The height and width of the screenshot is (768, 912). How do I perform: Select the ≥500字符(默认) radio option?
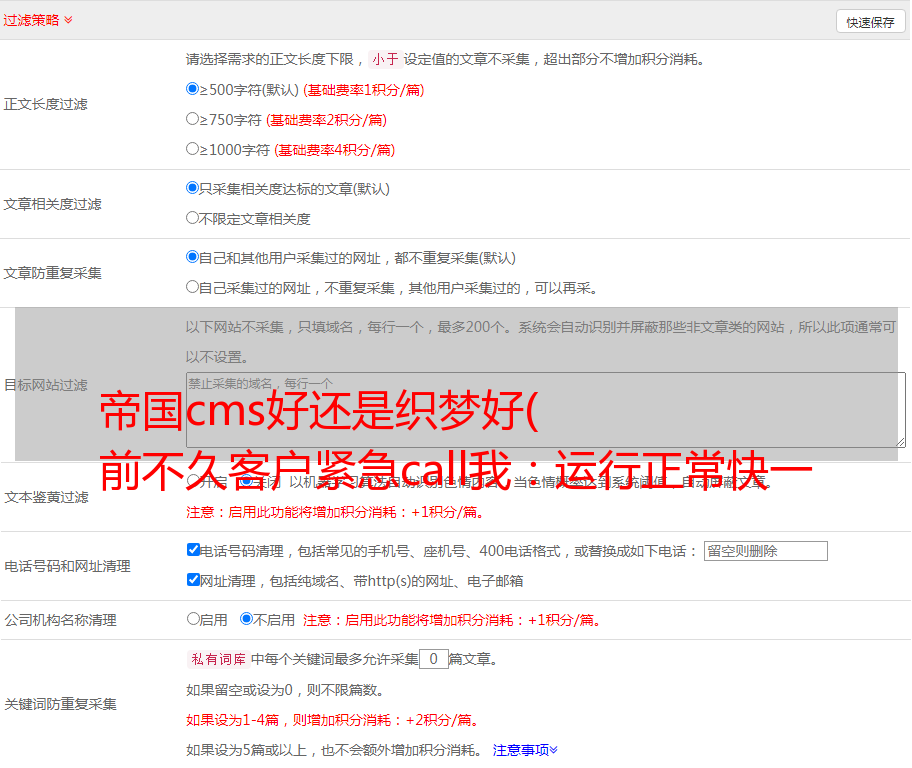coord(192,88)
